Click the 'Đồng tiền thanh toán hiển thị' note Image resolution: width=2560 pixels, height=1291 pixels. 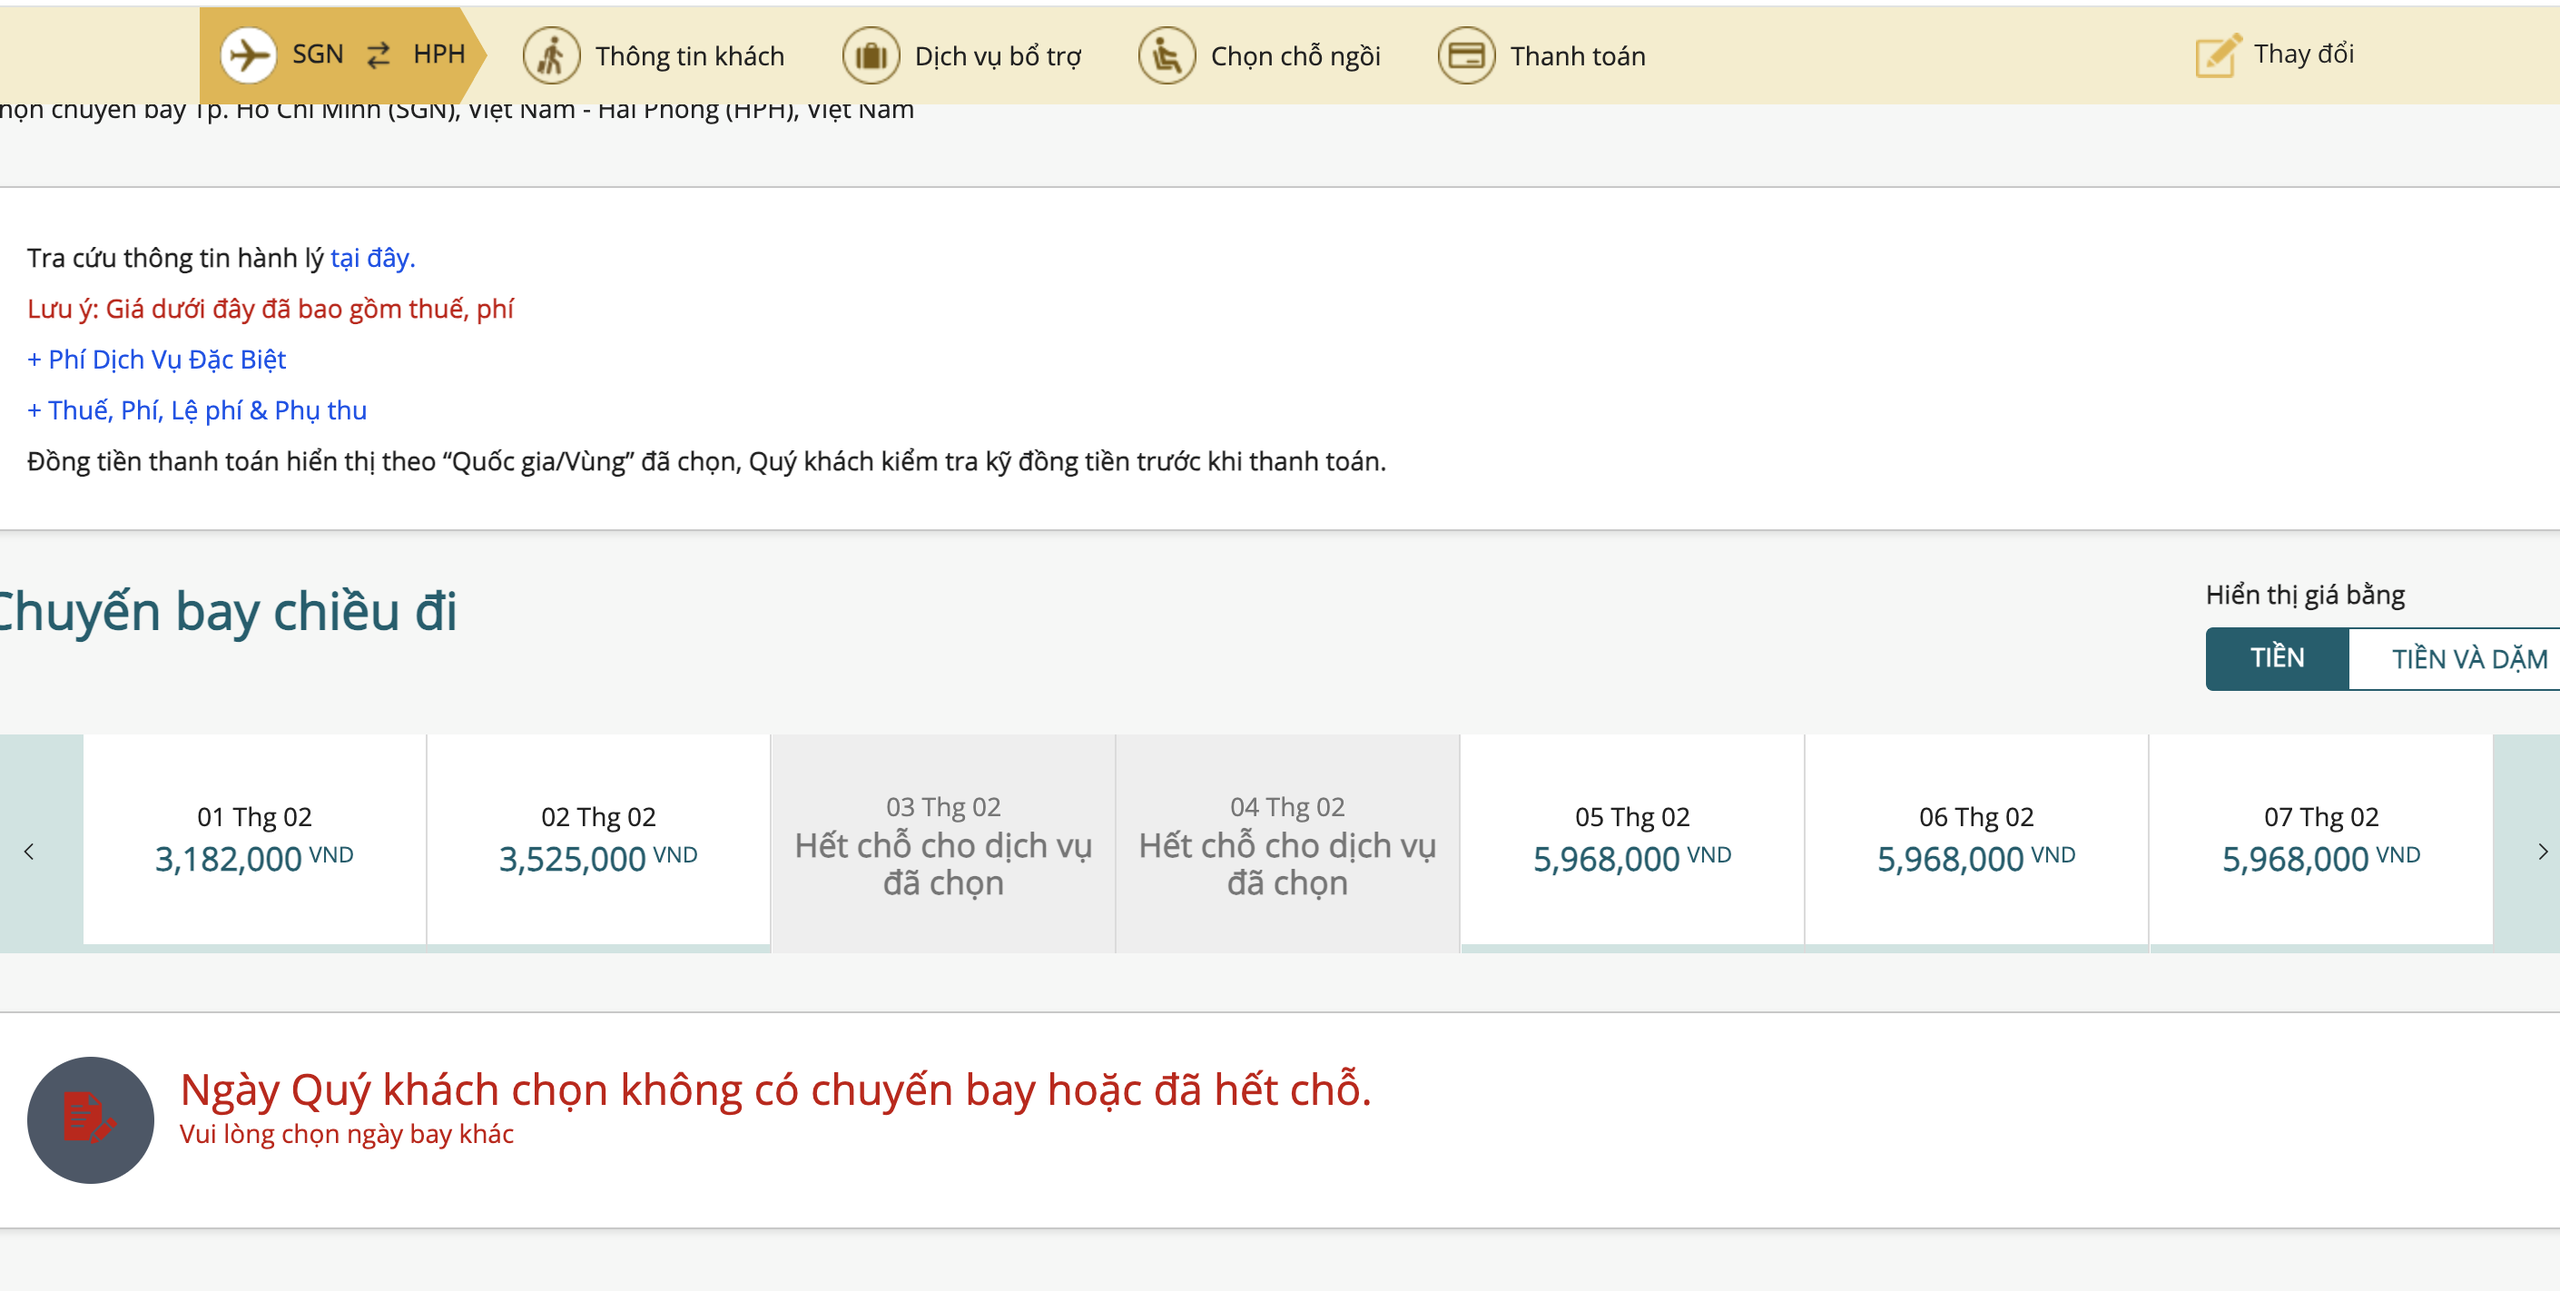(x=706, y=461)
